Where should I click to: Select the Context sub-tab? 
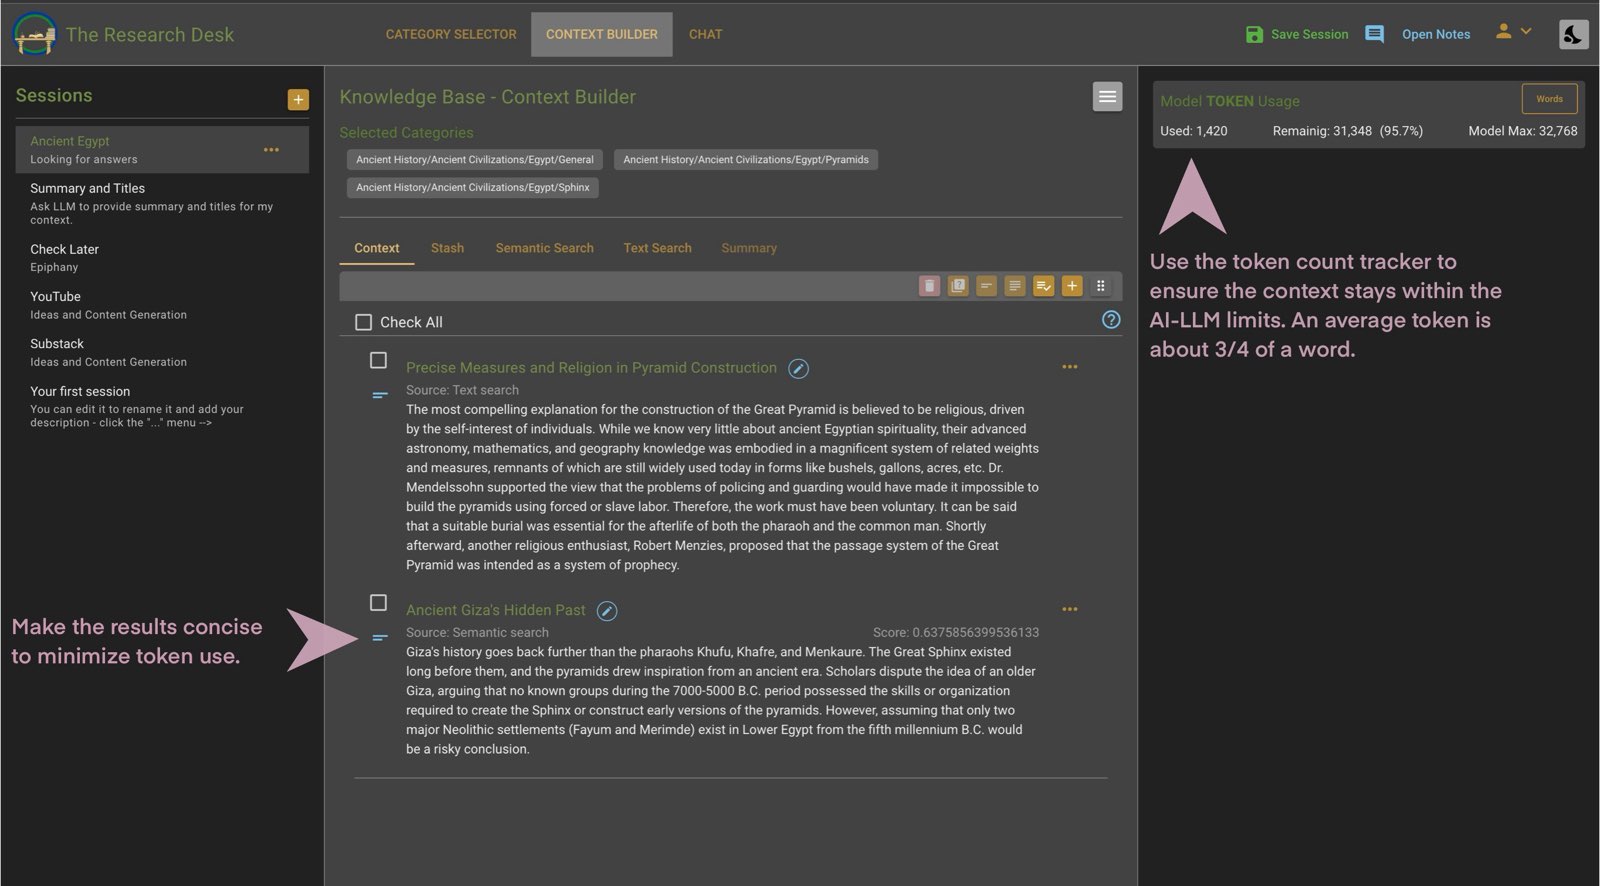tap(377, 248)
